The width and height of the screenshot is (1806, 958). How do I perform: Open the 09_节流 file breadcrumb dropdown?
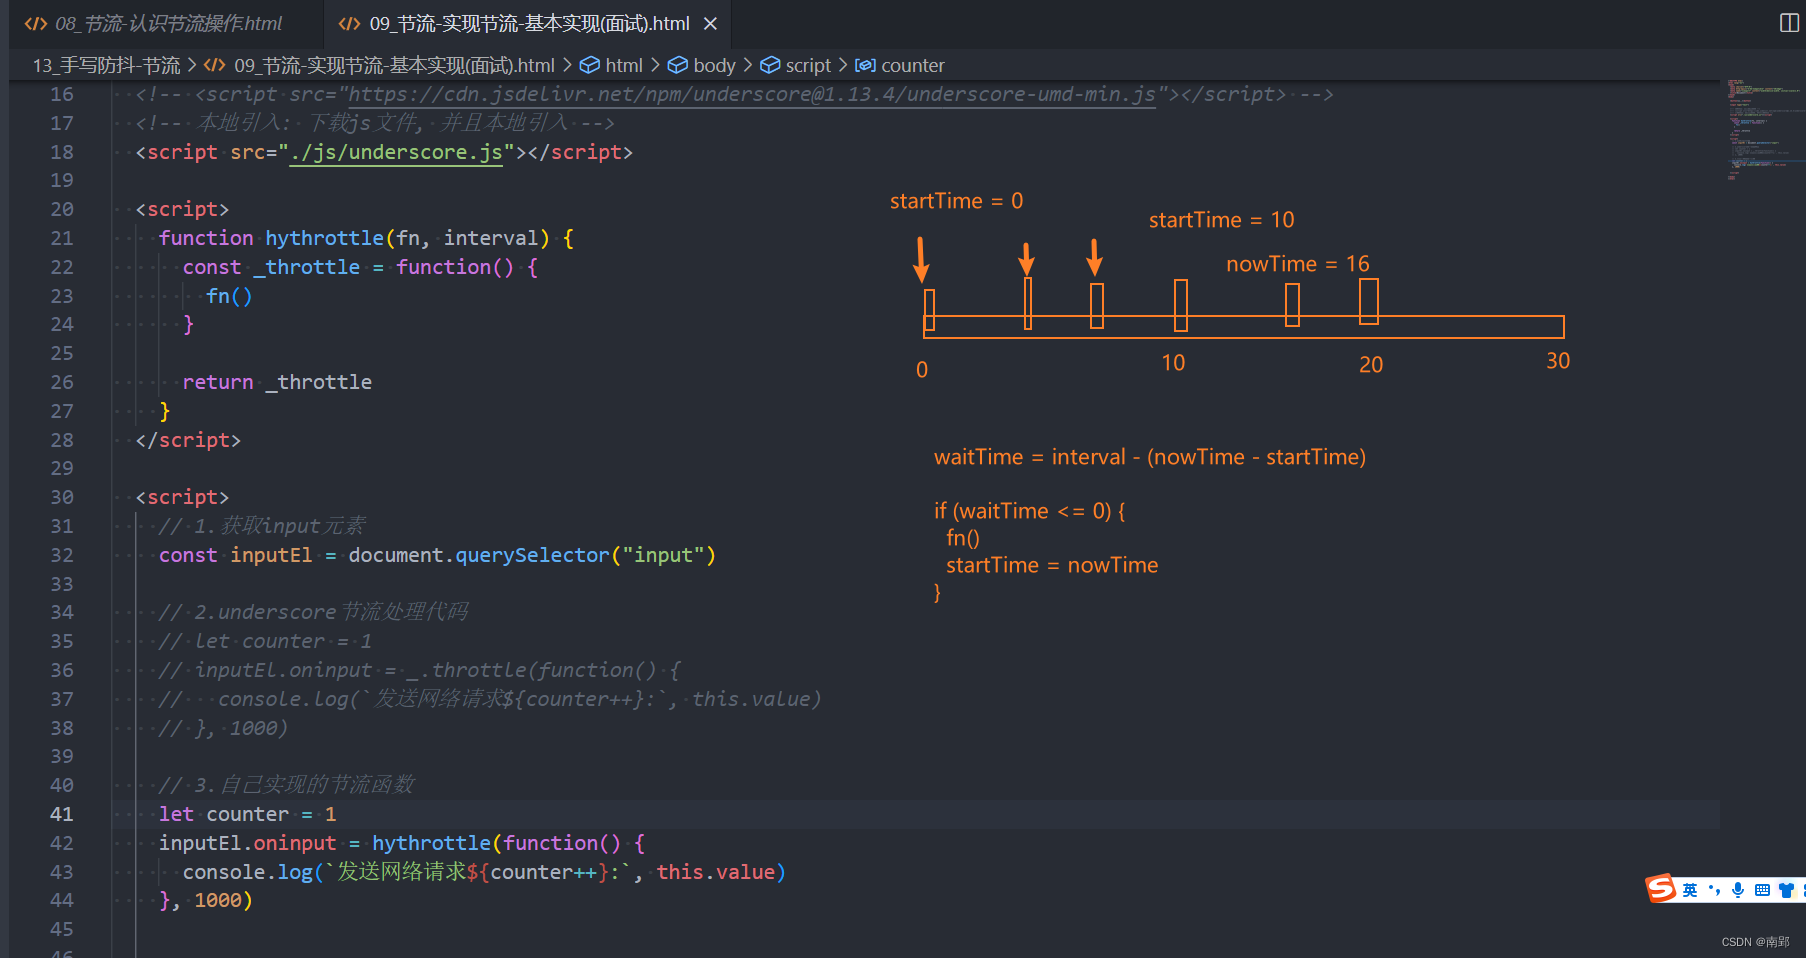[x=394, y=65]
